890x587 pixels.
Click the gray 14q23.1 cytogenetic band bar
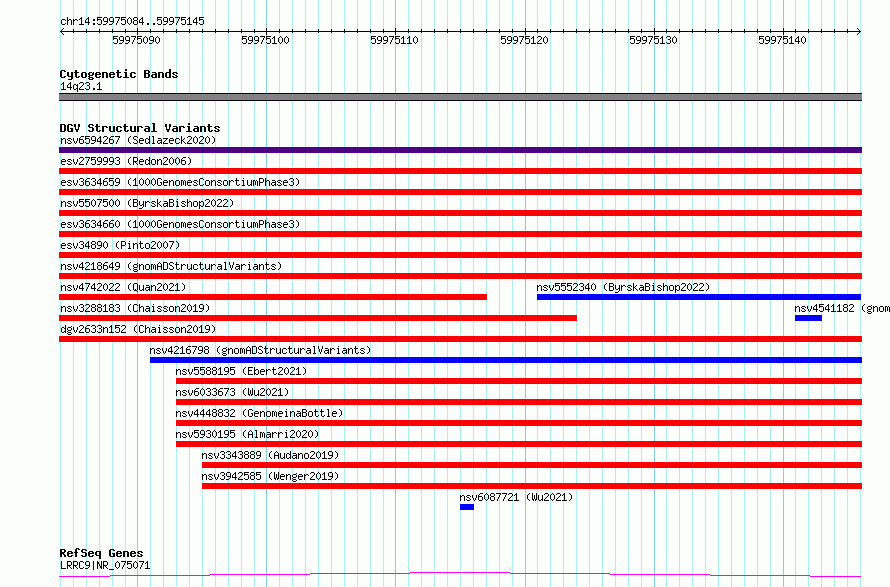coord(460,97)
